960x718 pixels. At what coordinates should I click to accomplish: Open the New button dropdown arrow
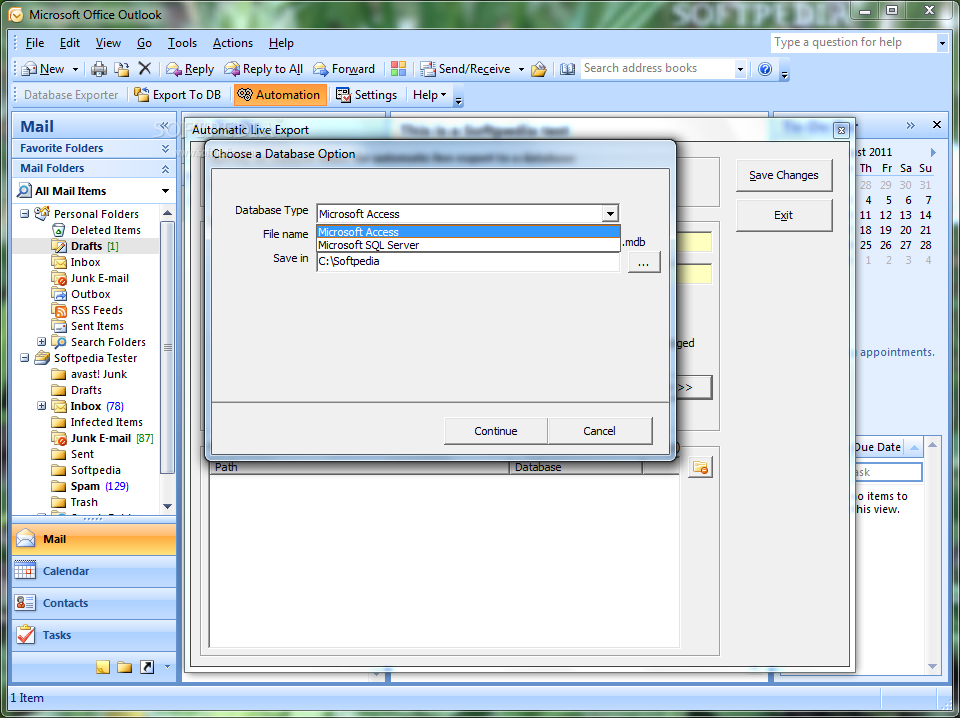(x=75, y=69)
